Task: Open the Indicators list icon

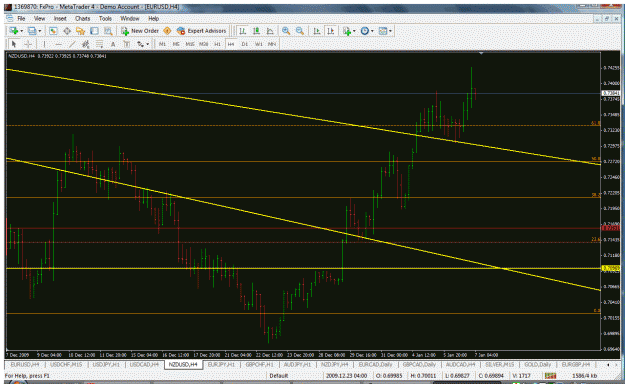Action: click(x=346, y=31)
